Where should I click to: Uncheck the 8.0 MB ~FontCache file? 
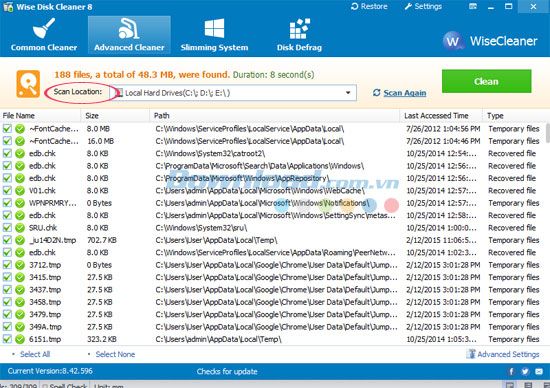tap(7, 128)
